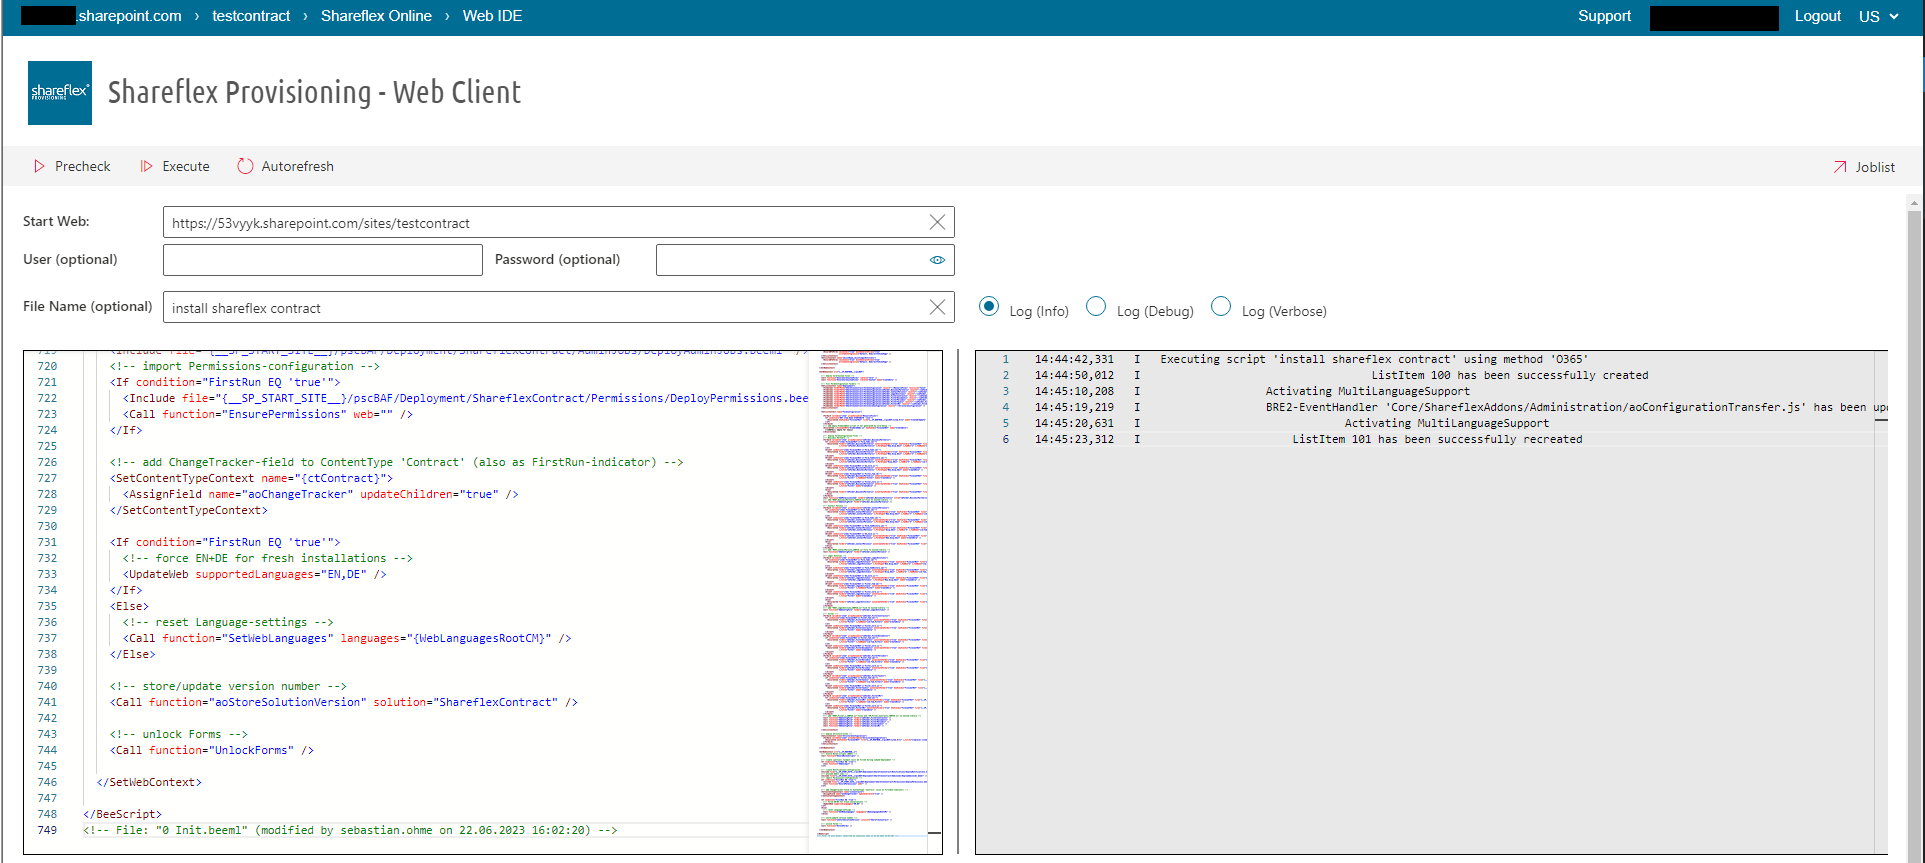
Task: Run the Precheck command
Action: coord(72,166)
